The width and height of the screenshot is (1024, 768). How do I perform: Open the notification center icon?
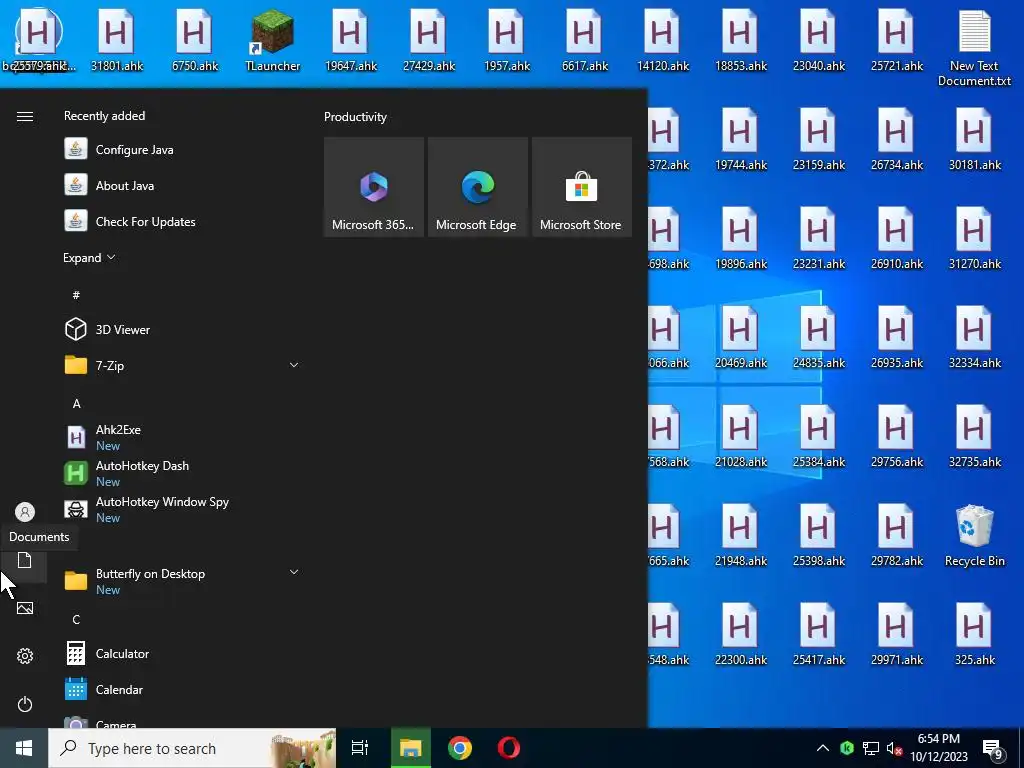[x=993, y=749]
